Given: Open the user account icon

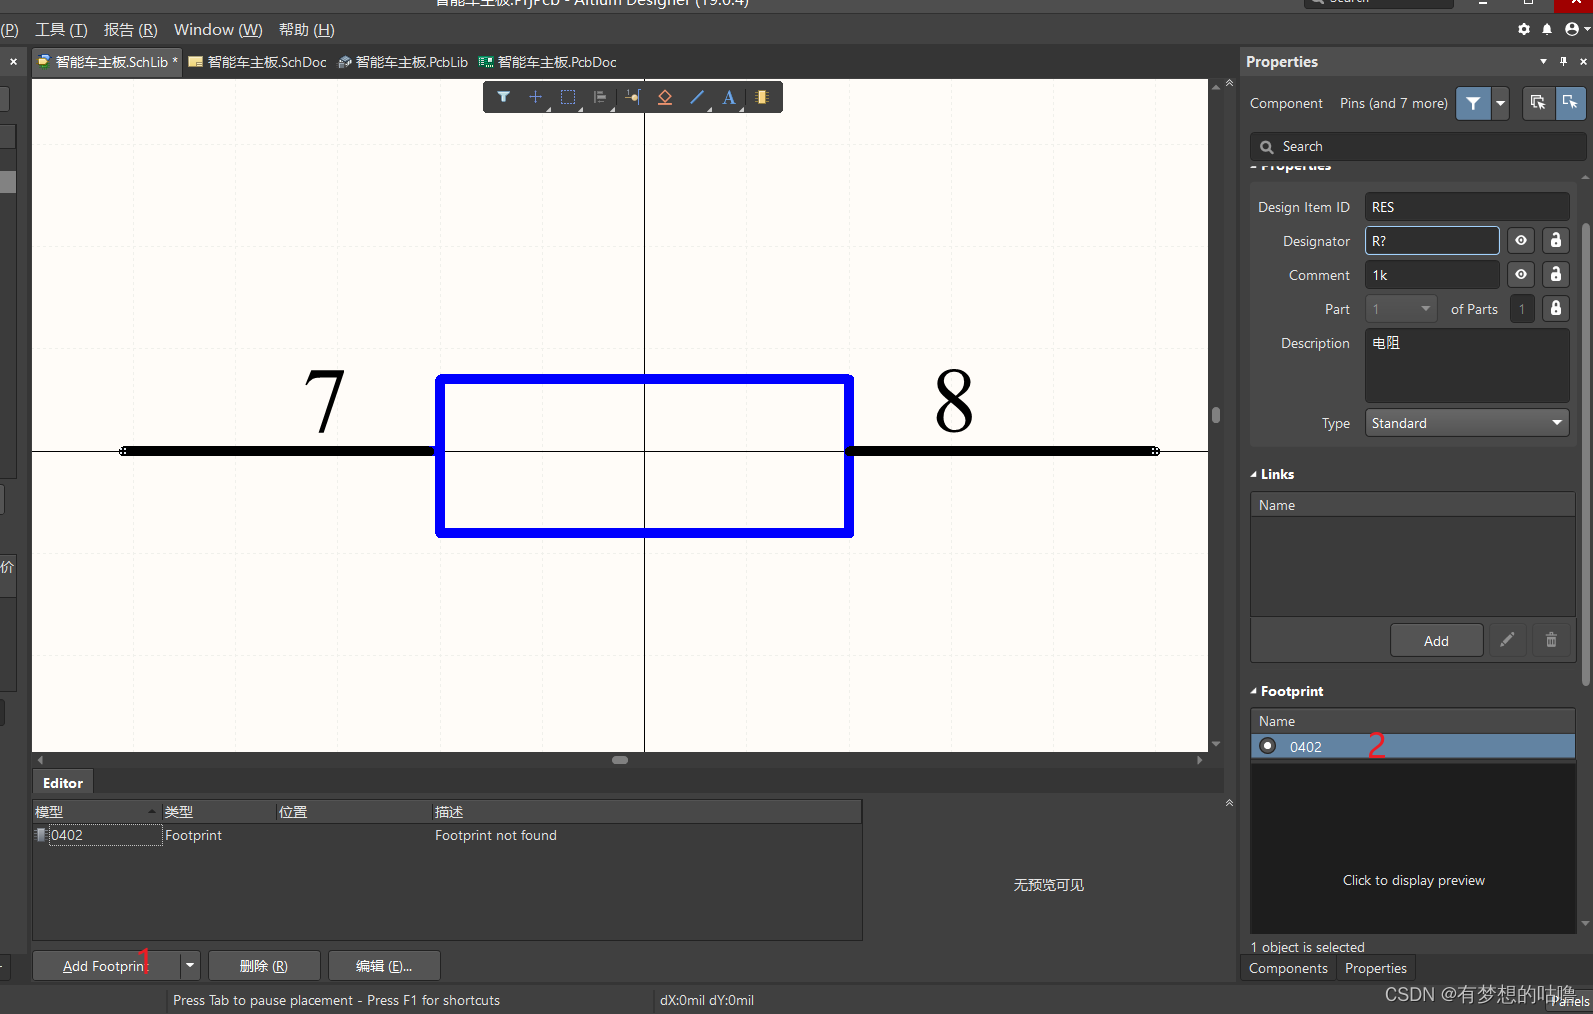Looking at the screenshot, I should (x=1571, y=29).
